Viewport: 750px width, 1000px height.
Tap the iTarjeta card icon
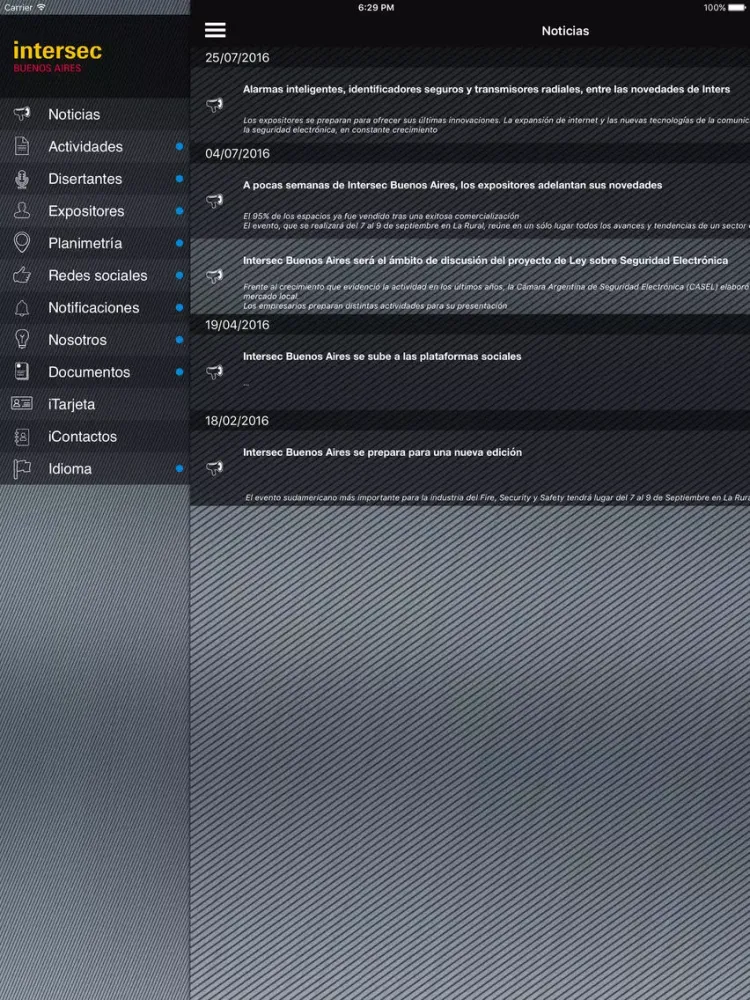pos(22,404)
